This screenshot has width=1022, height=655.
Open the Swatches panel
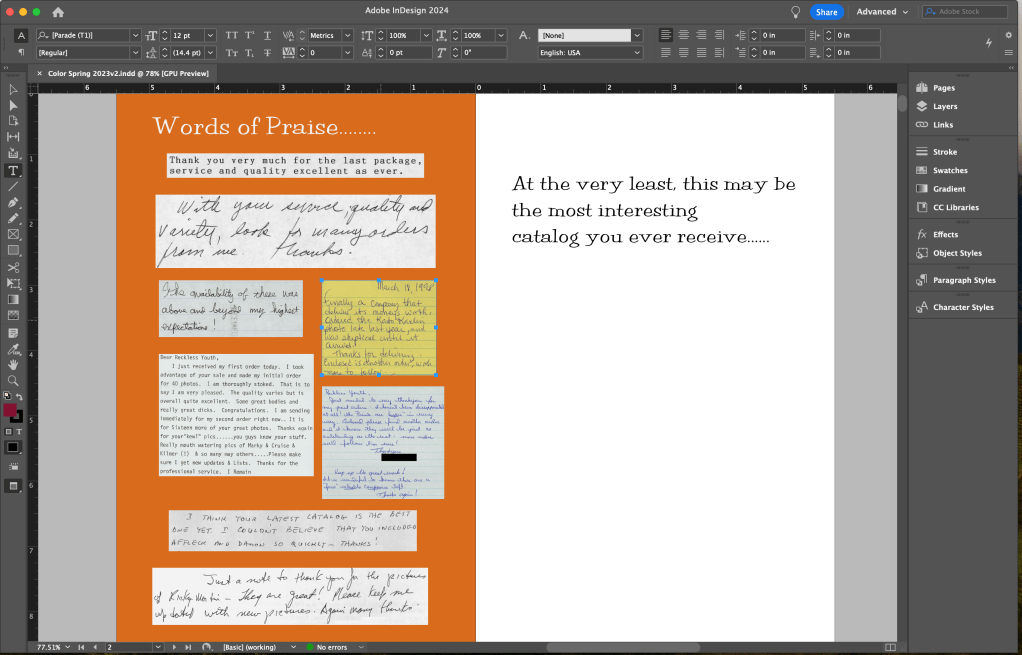(x=949, y=171)
